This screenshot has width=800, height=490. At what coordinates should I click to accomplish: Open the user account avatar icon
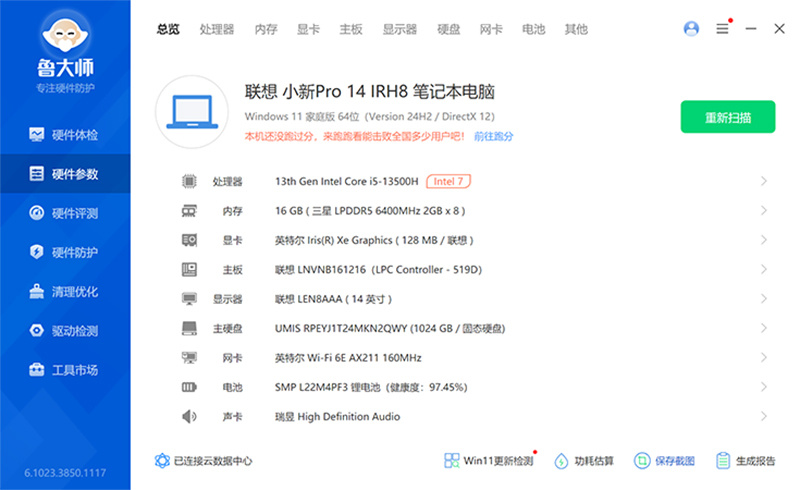[x=691, y=29]
